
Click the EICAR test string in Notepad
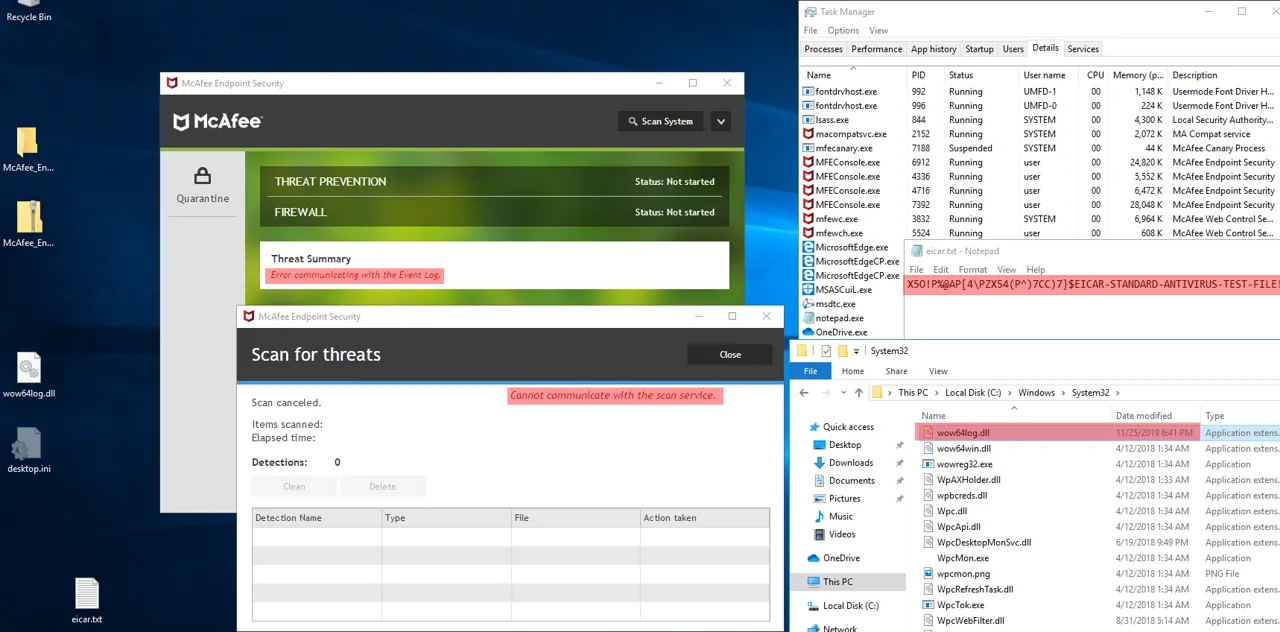point(1092,285)
